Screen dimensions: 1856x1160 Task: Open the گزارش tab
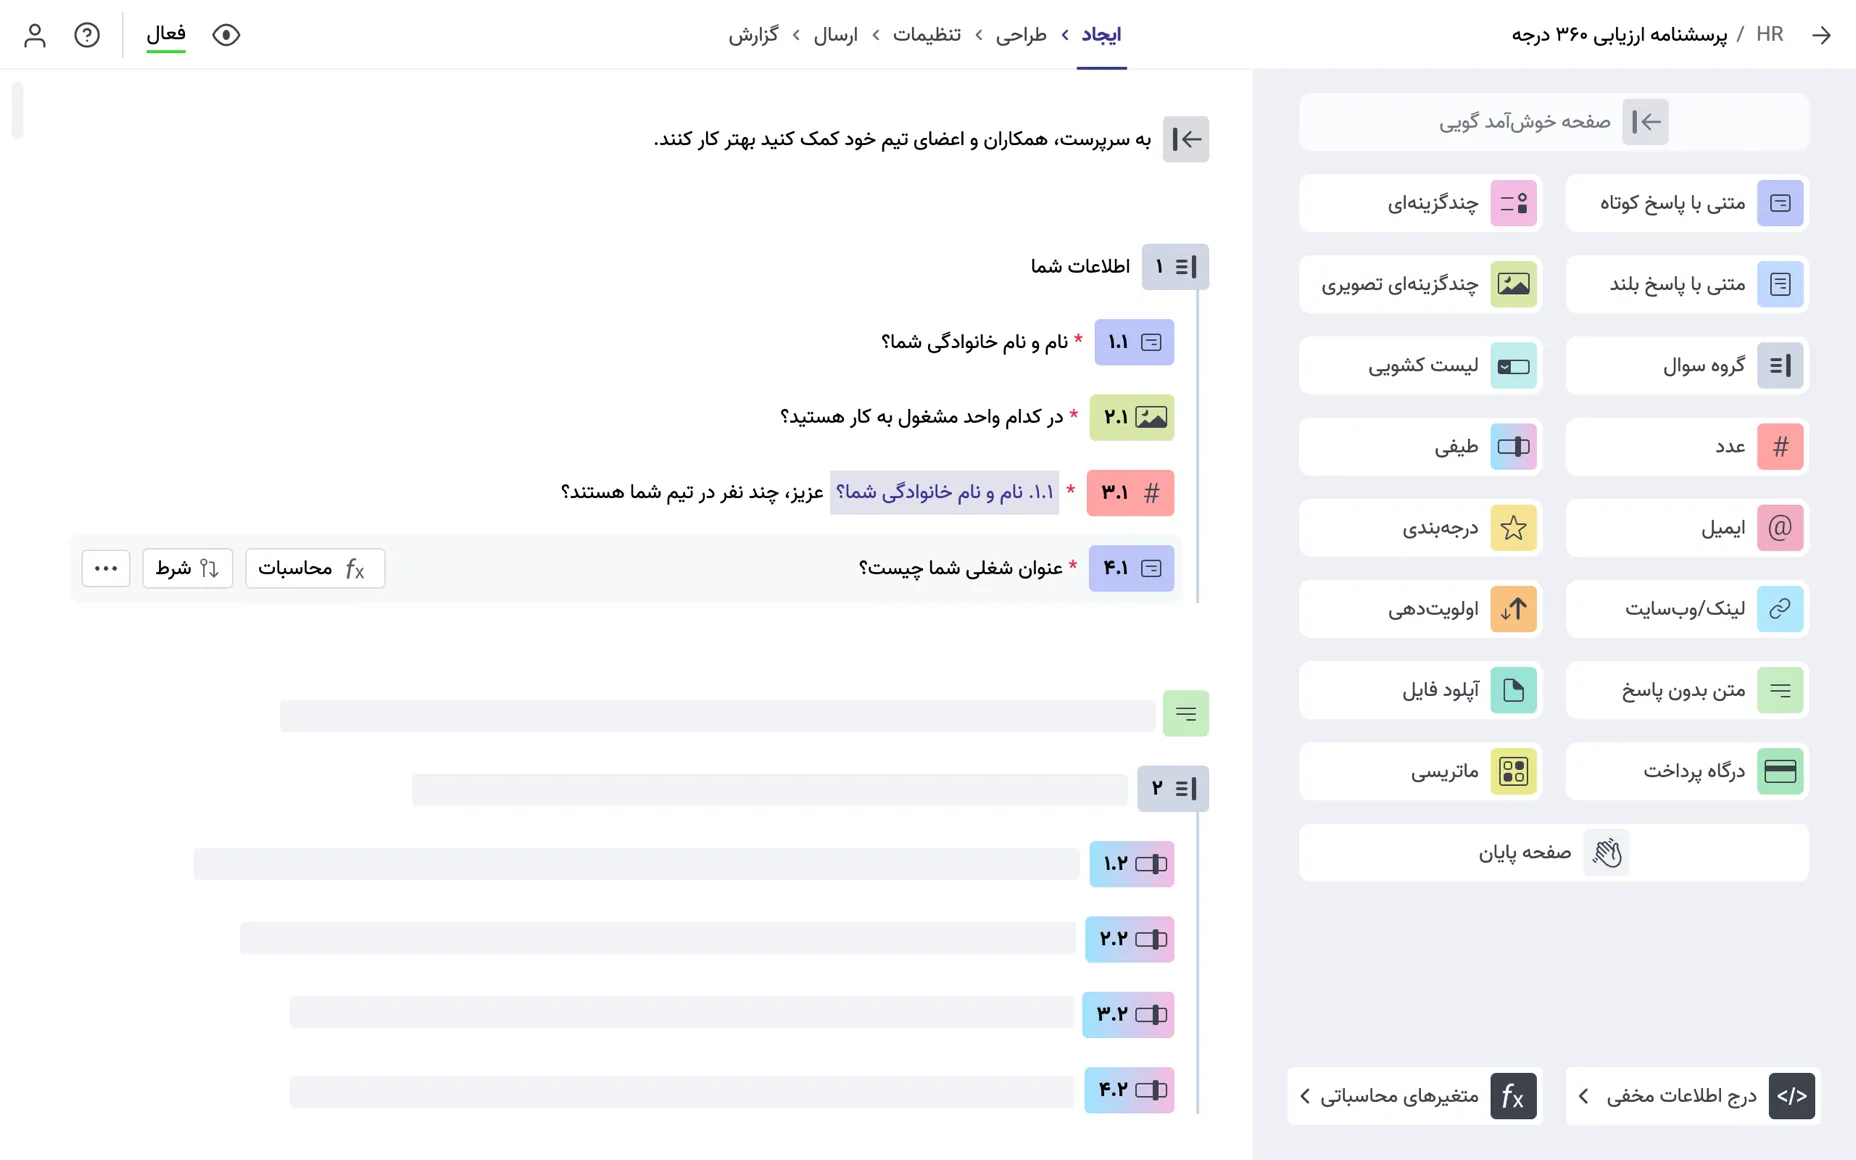(757, 35)
